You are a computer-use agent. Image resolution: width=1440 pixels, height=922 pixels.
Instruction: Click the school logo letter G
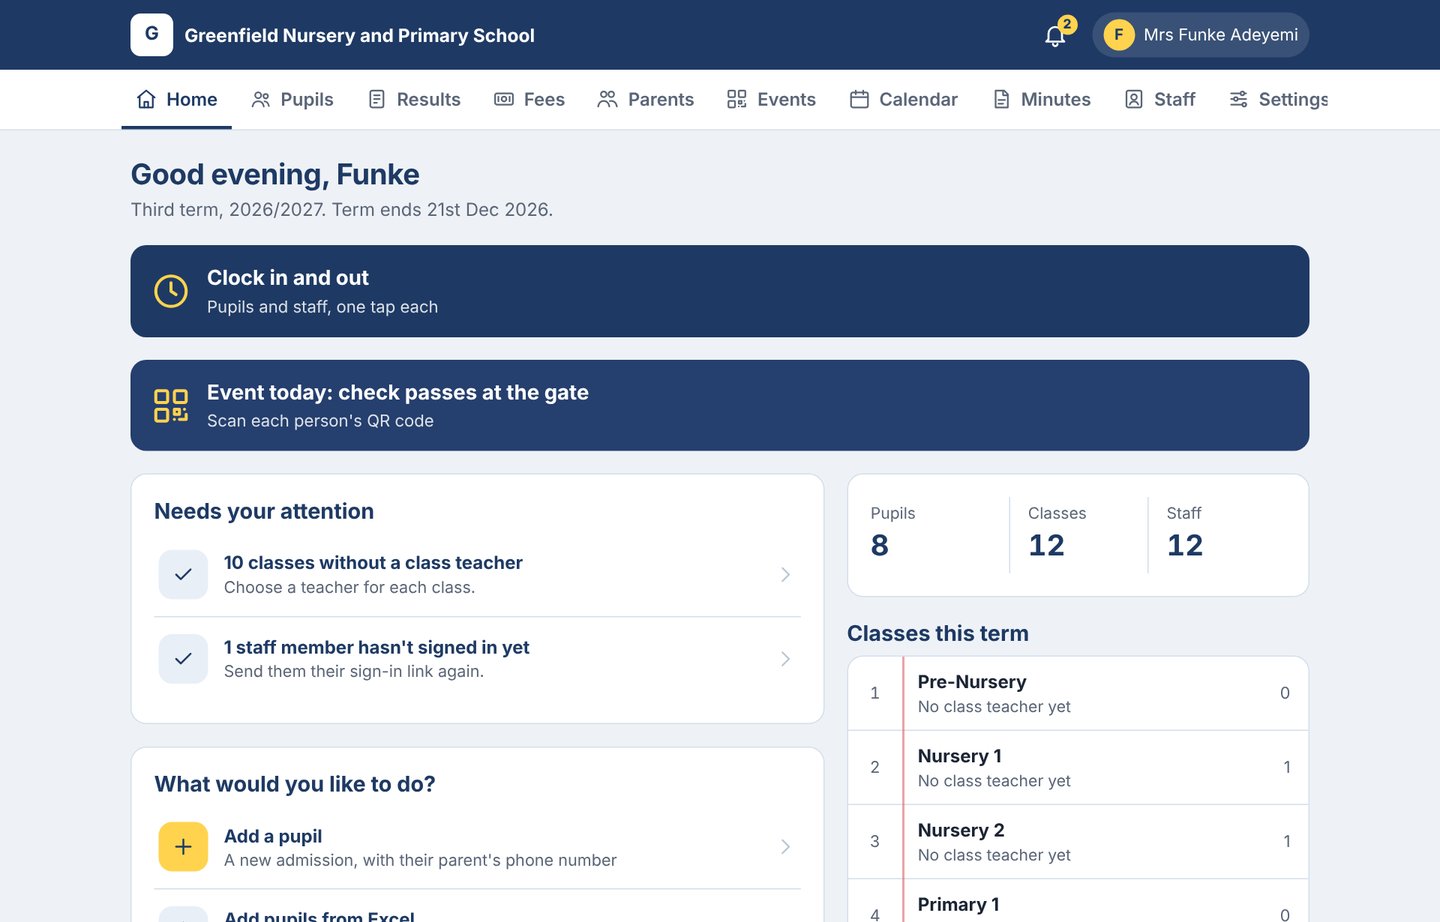click(152, 35)
